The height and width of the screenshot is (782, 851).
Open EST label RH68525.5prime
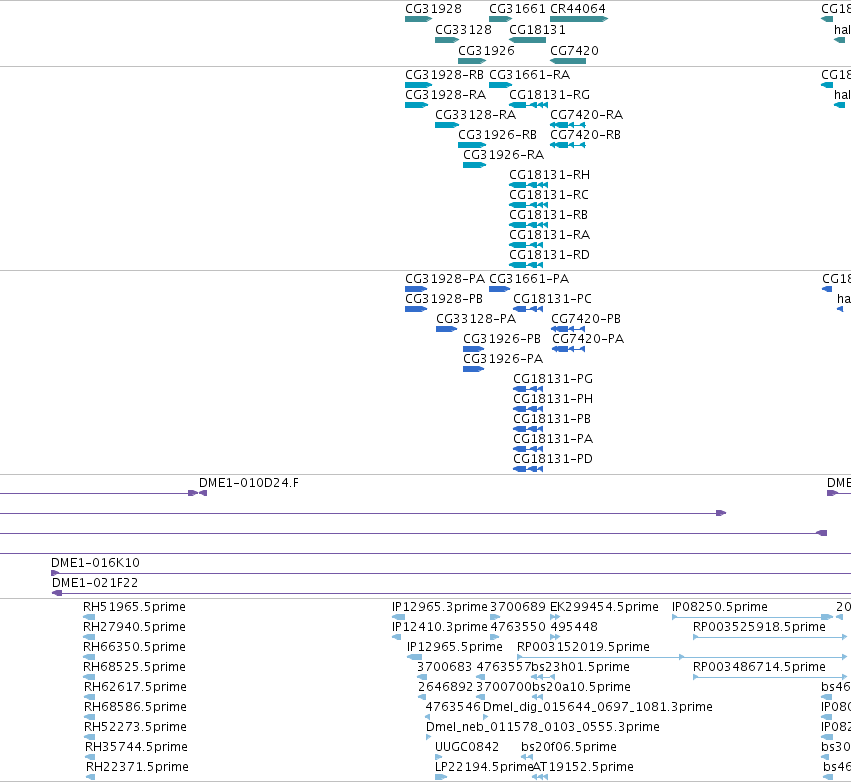tap(134, 667)
